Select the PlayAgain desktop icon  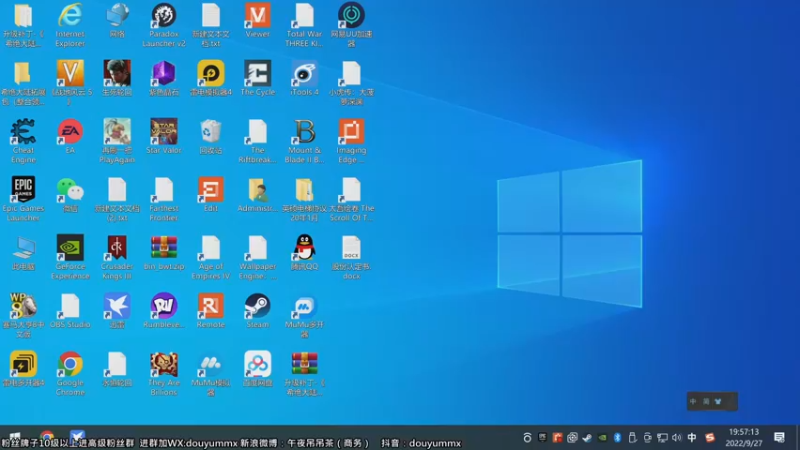(117, 141)
